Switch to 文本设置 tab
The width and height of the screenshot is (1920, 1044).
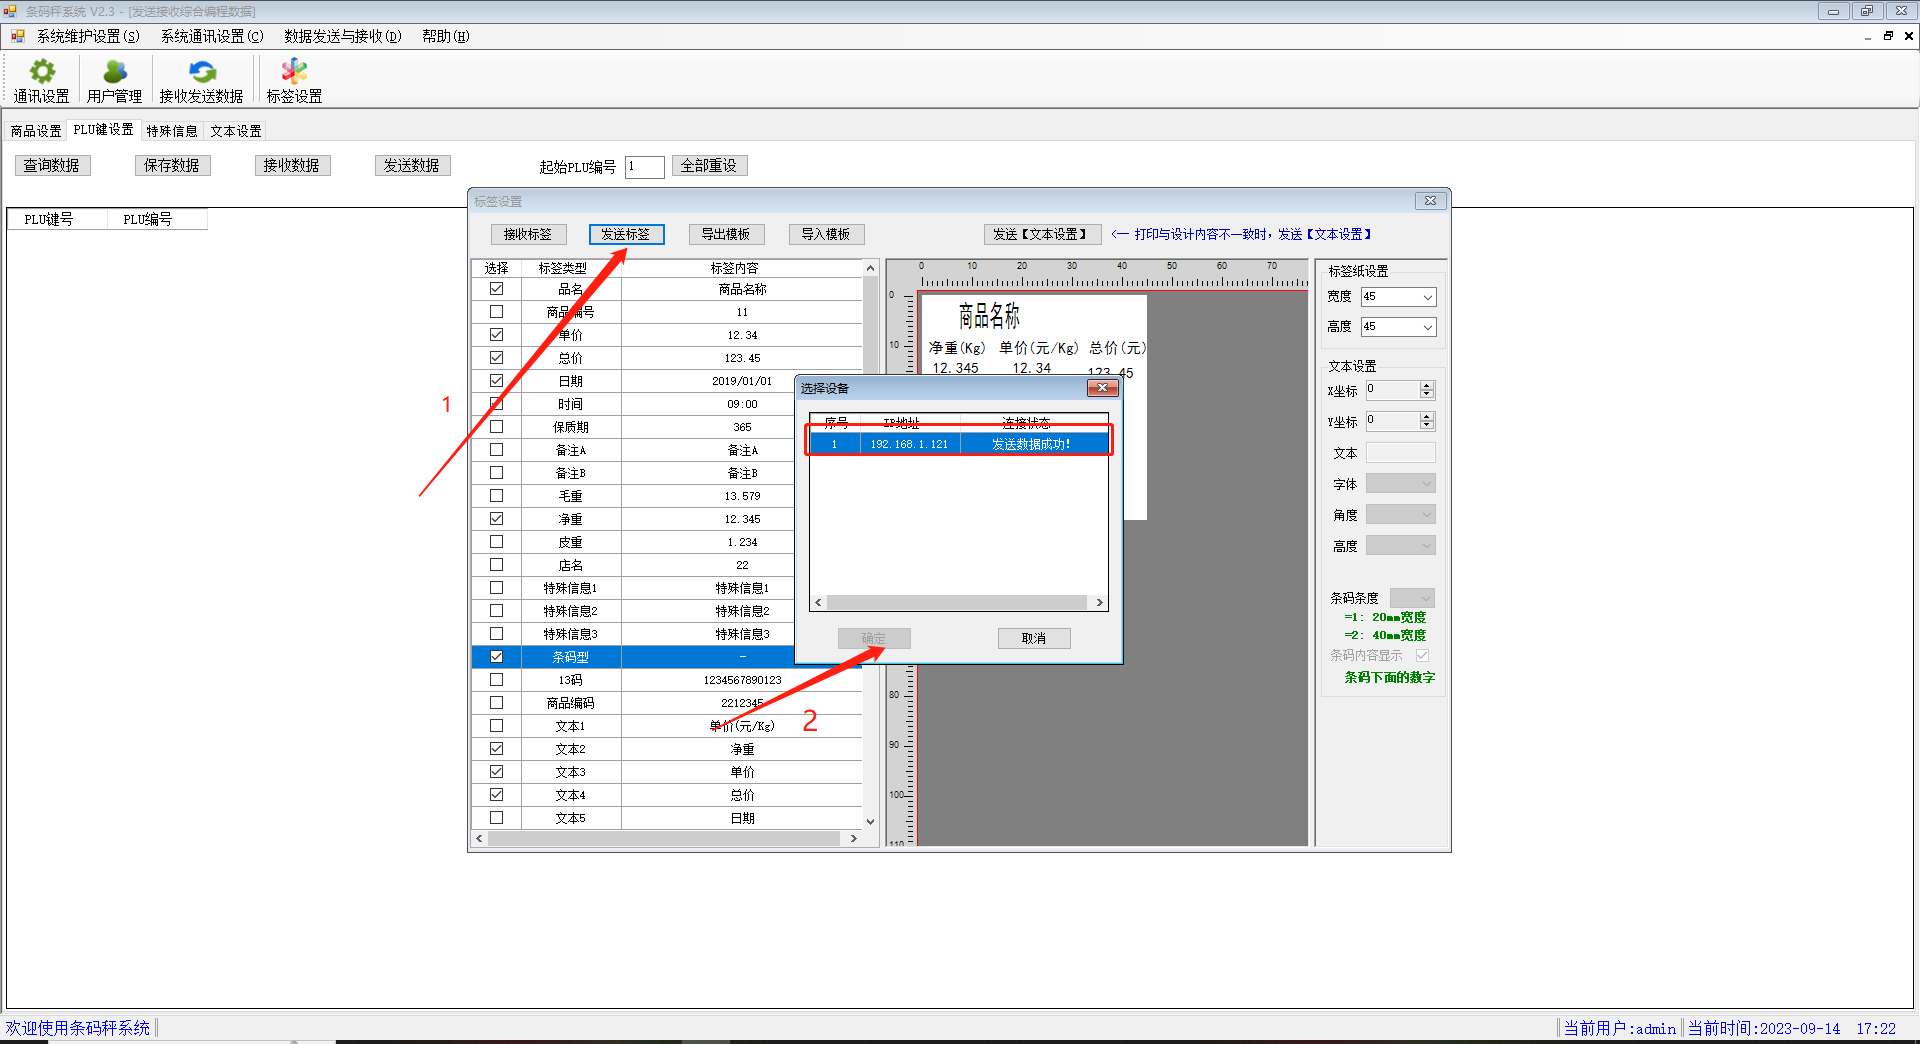point(236,131)
